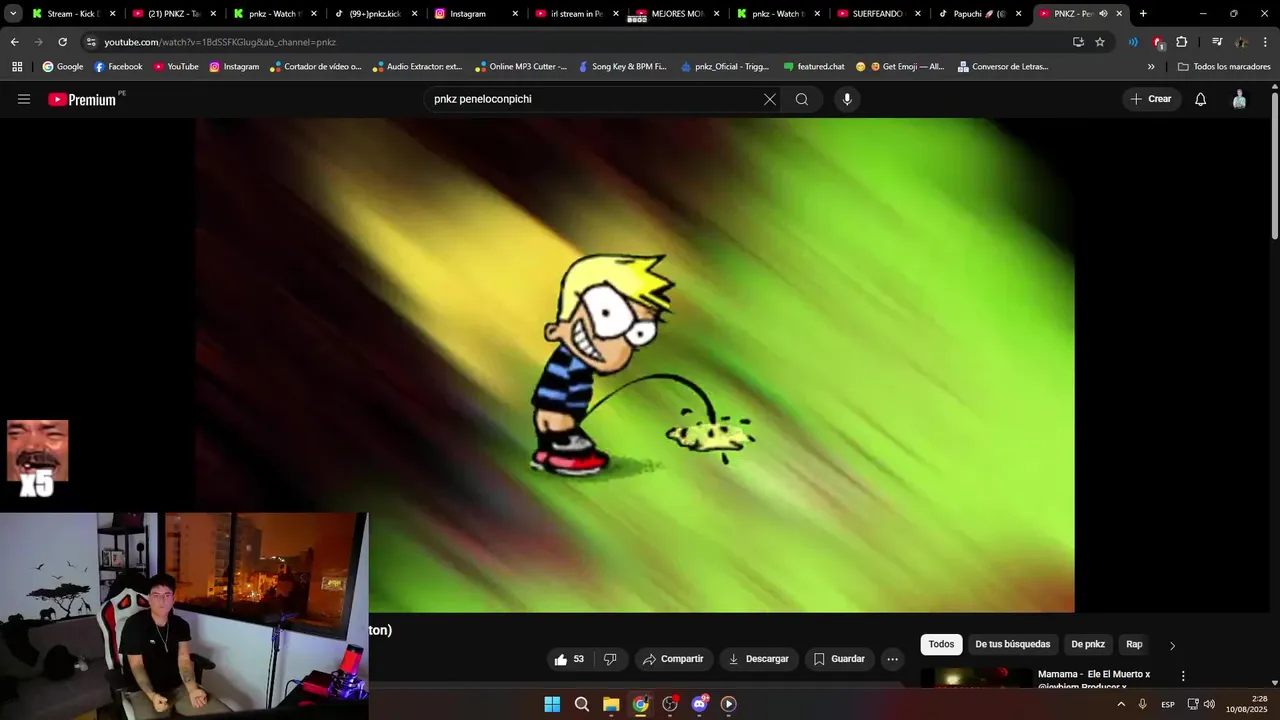Select the De pnkz chip
This screenshot has height=720, width=1280.
click(x=1088, y=644)
